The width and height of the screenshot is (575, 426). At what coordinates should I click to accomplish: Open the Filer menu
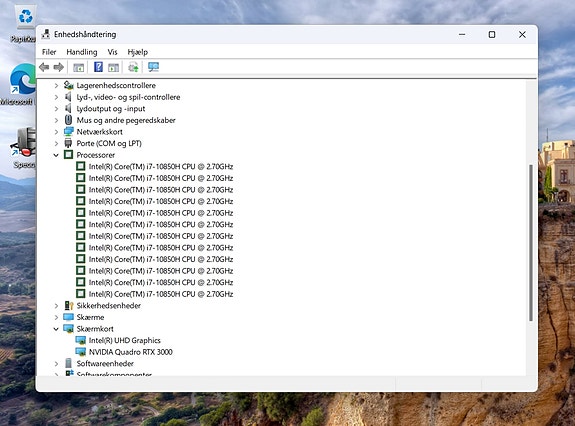pyautogui.click(x=49, y=52)
